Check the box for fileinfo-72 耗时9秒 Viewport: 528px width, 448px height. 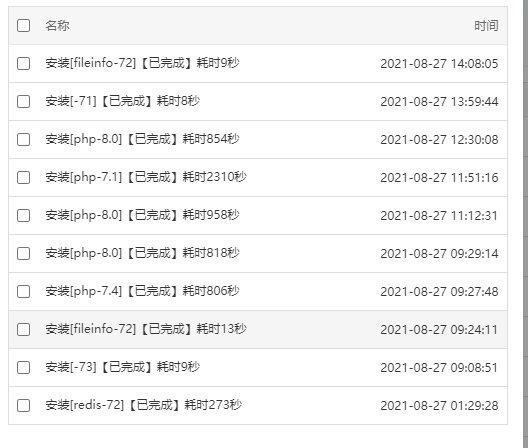click(23, 64)
